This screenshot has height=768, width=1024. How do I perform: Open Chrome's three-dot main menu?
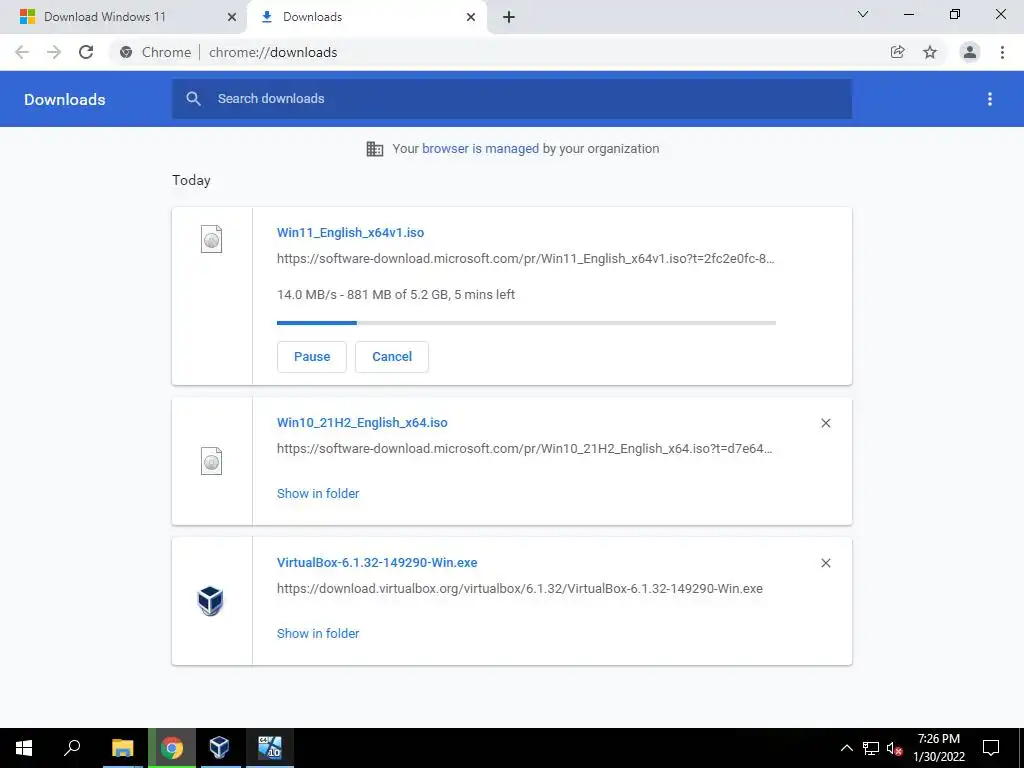(x=1002, y=52)
